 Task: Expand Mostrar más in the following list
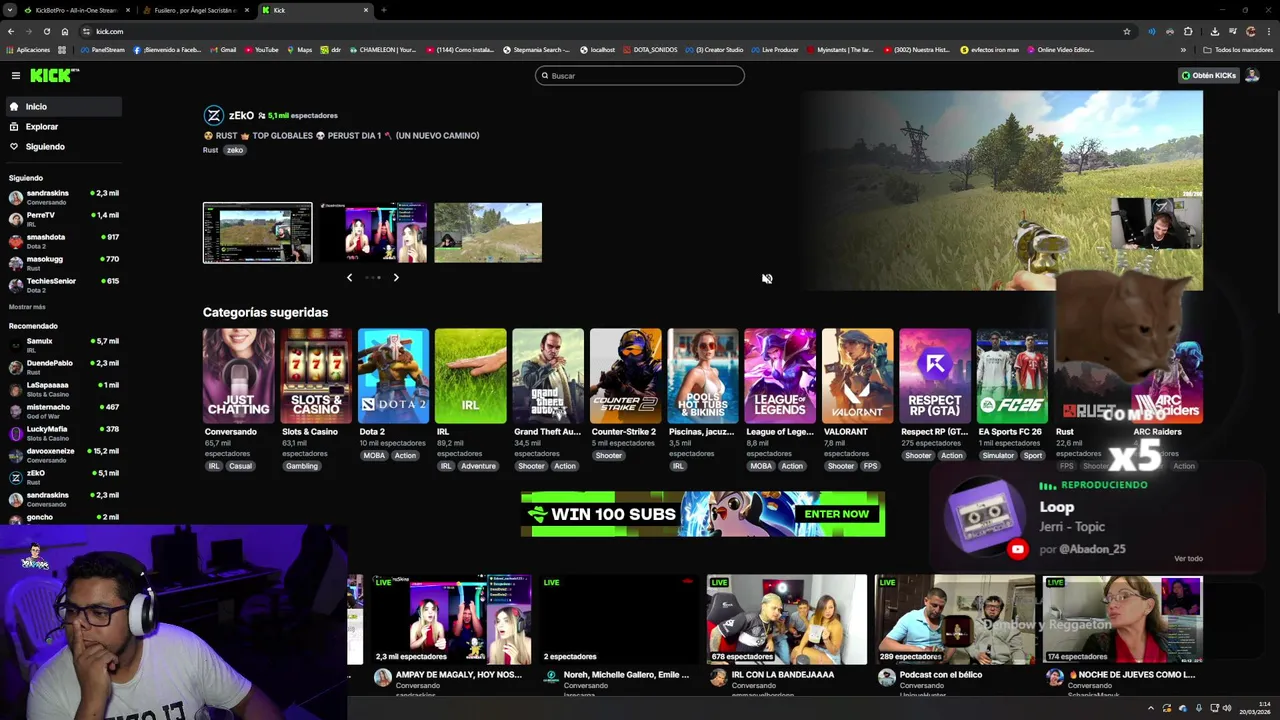pyautogui.click(x=27, y=307)
